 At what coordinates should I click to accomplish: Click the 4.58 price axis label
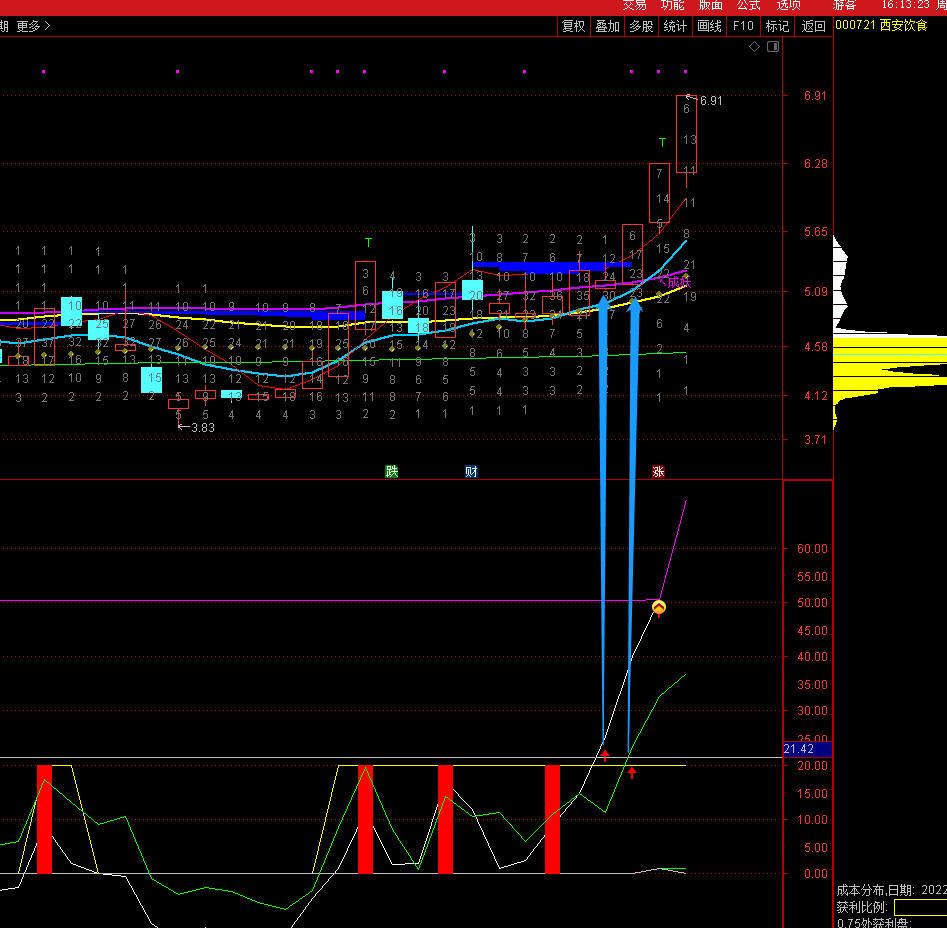815,347
